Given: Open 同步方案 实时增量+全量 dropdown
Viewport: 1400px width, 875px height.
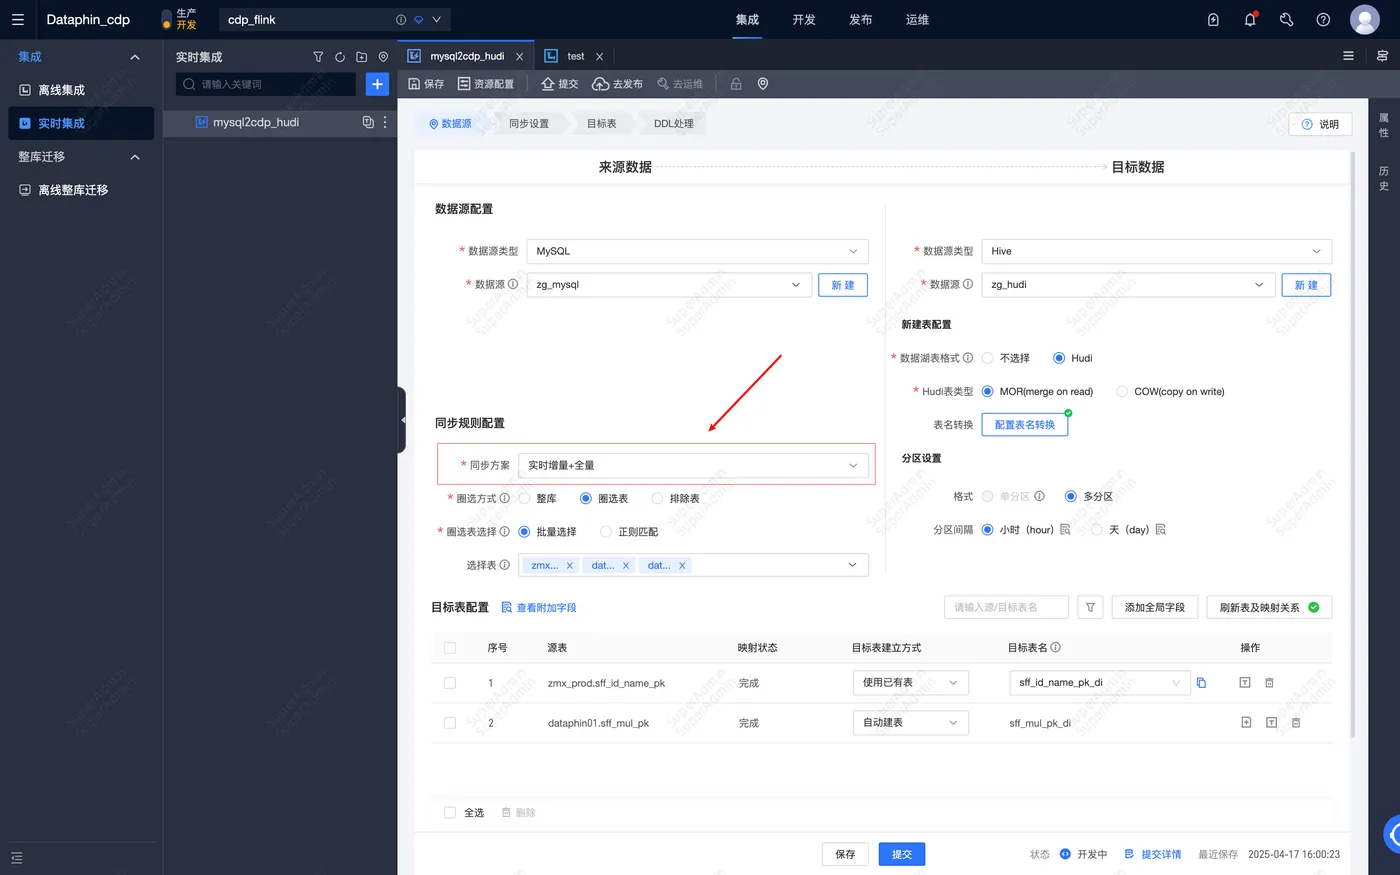Looking at the screenshot, I should click(x=693, y=465).
